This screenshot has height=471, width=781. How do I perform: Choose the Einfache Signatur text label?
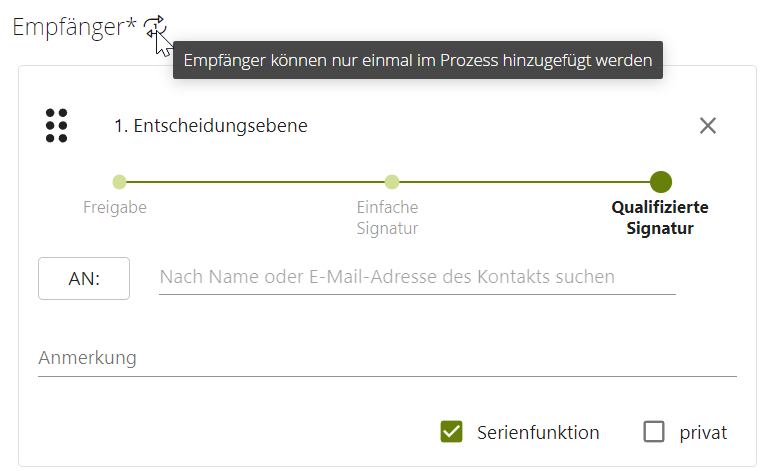[x=387, y=218]
